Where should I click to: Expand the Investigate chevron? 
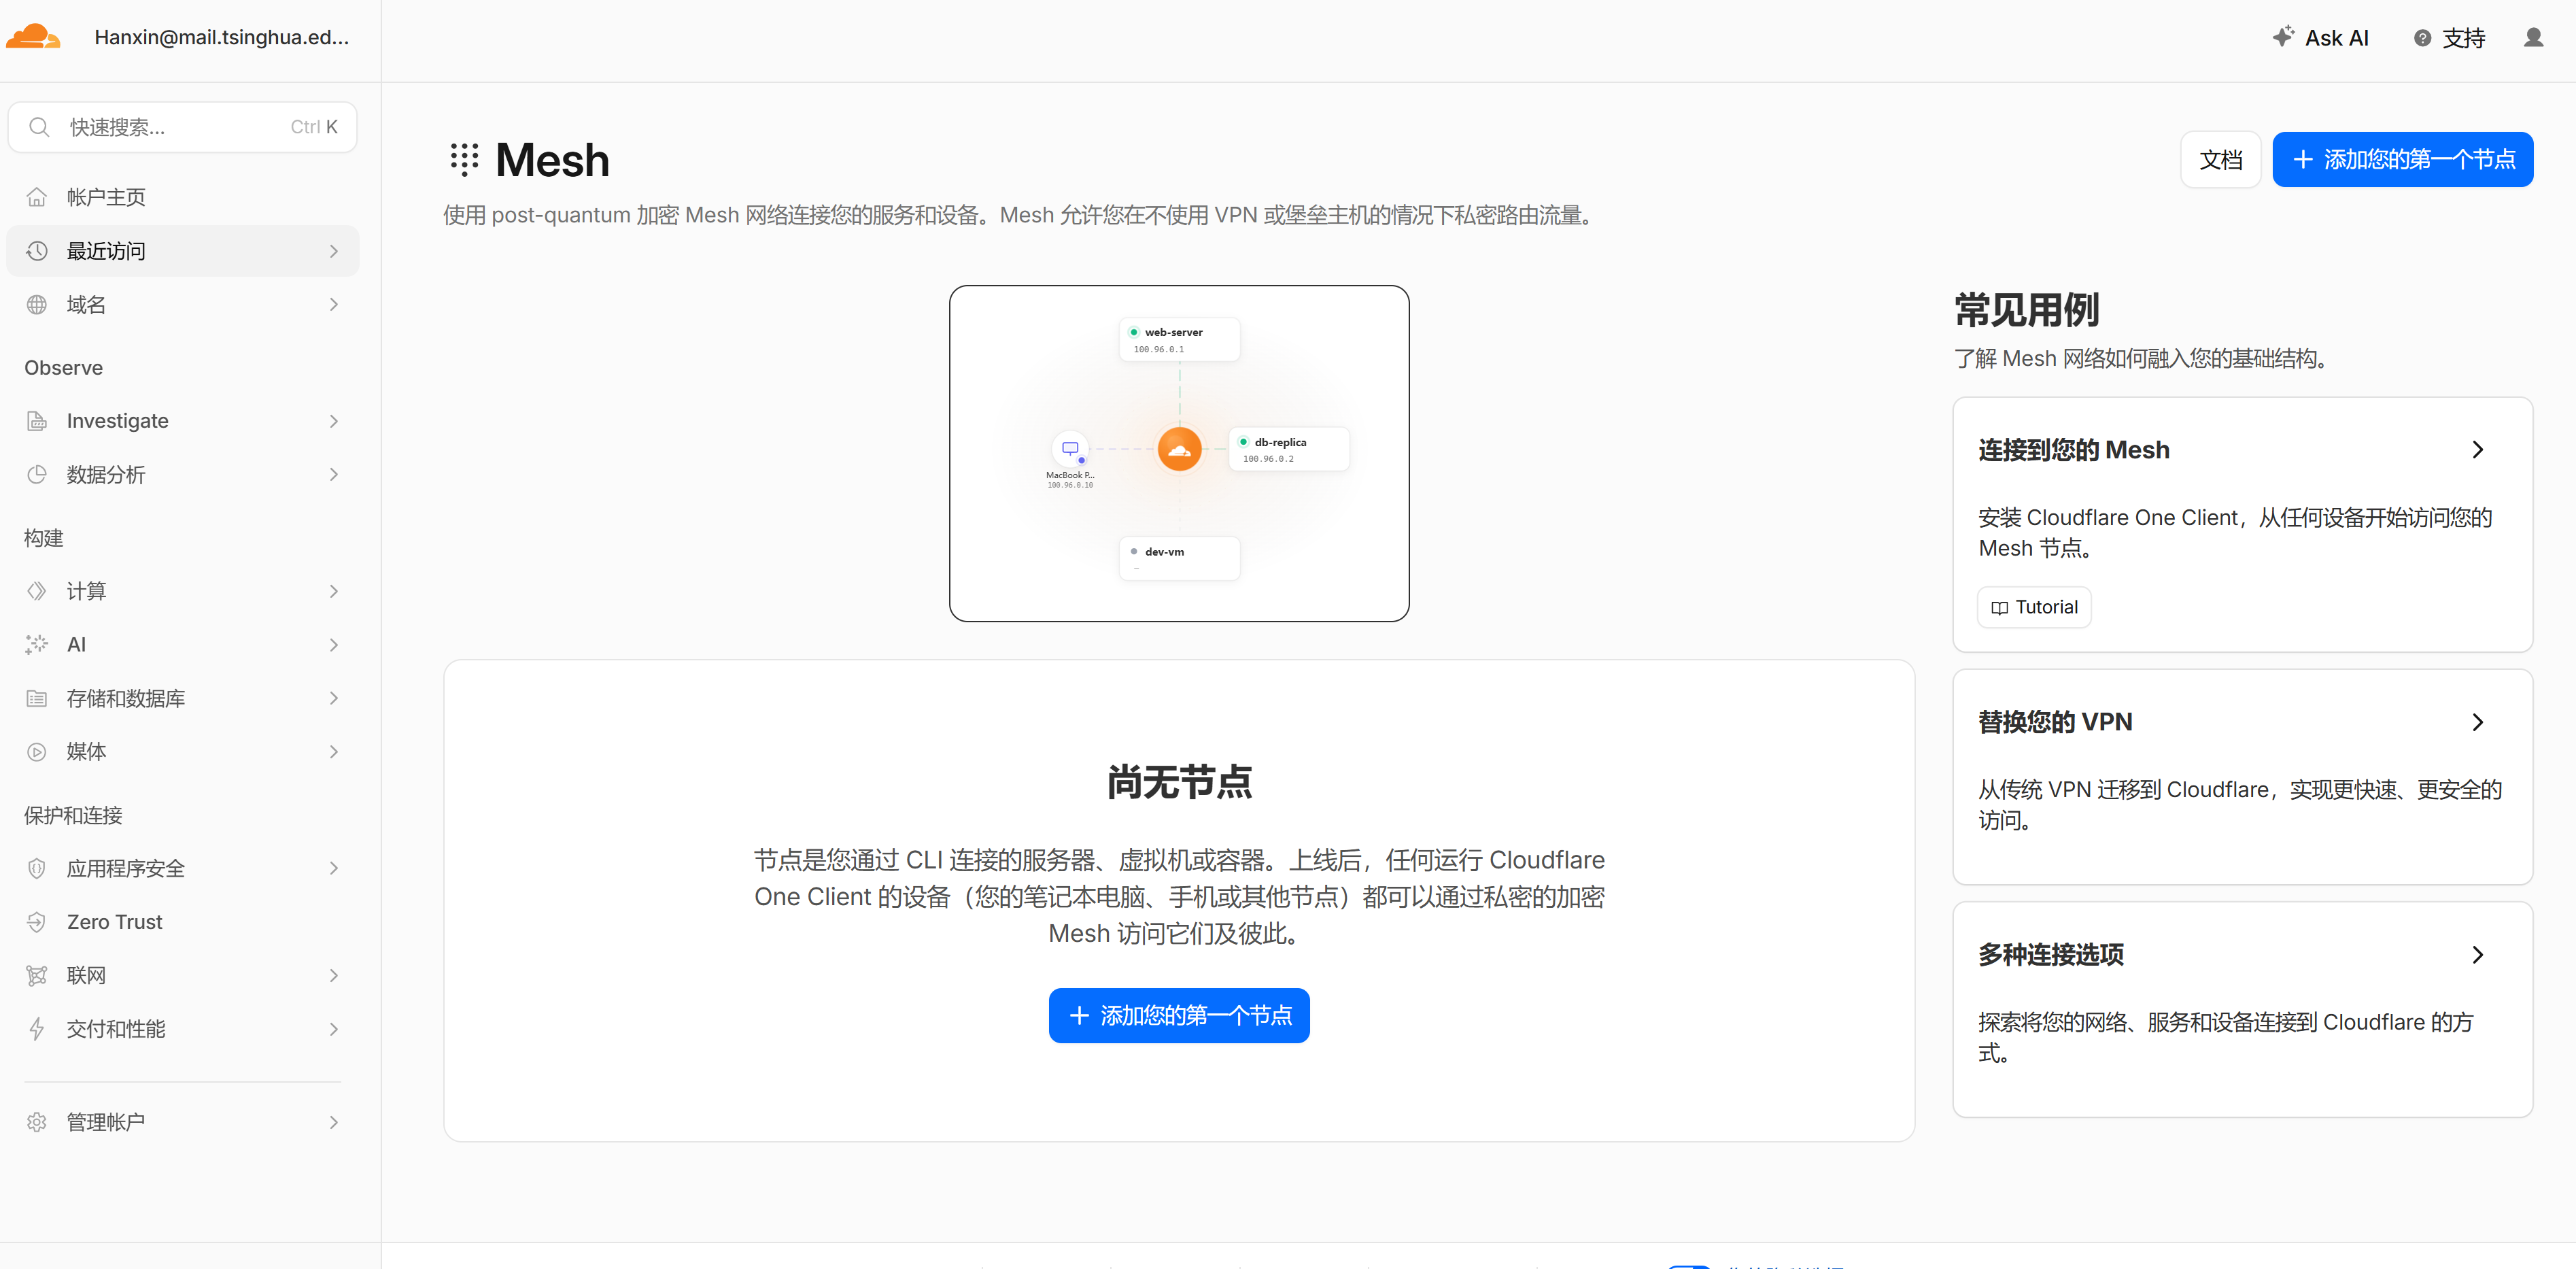pos(334,421)
